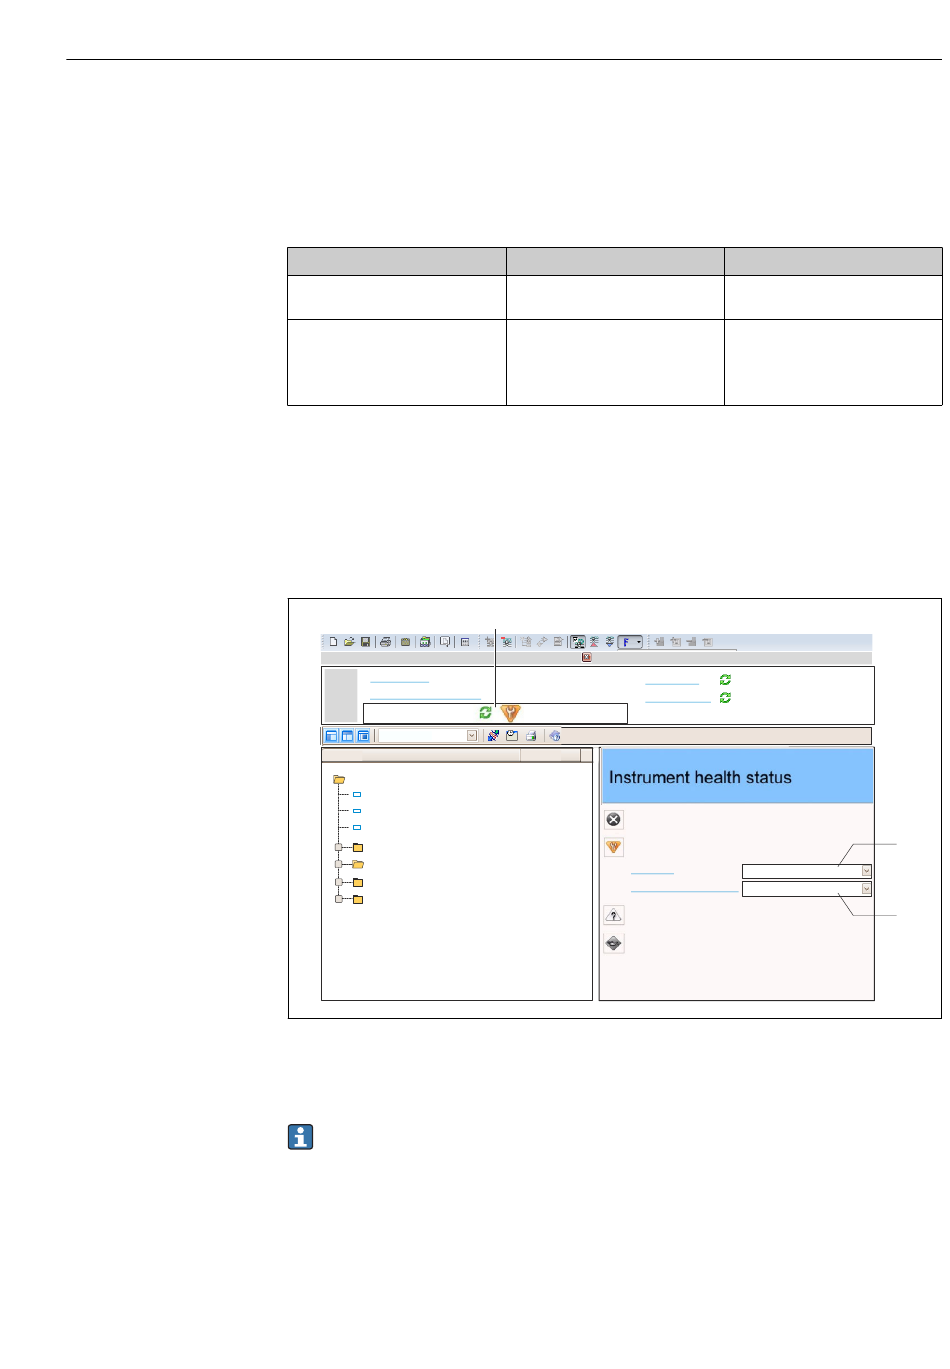Click the printer icon in the secondary toolbar
950x1369 pixels.
(x=531, y=736)
